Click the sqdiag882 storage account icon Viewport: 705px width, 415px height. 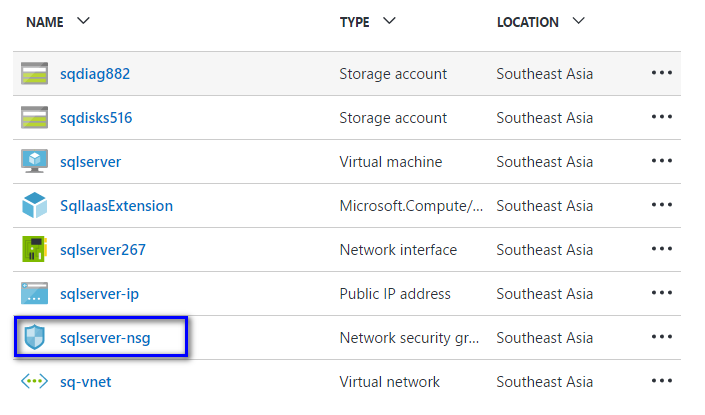tap(35, 73)
